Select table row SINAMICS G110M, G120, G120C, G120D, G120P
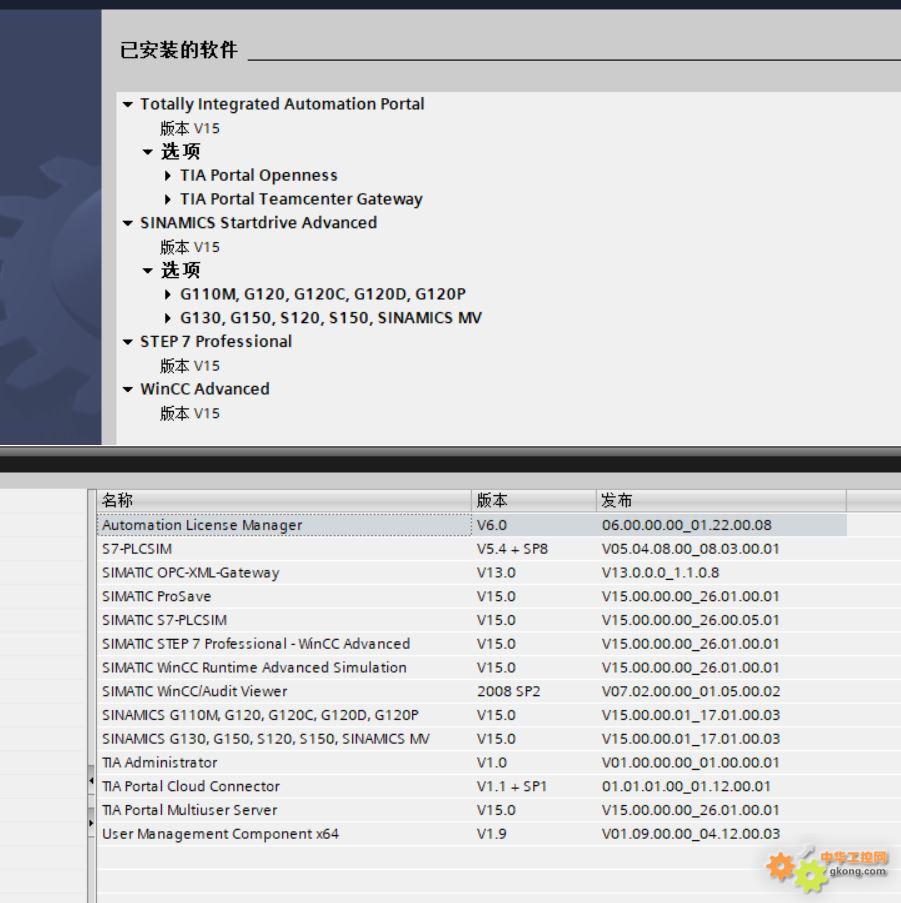The width and height of the screenshot is (901, 903). (x=472, y=715)
